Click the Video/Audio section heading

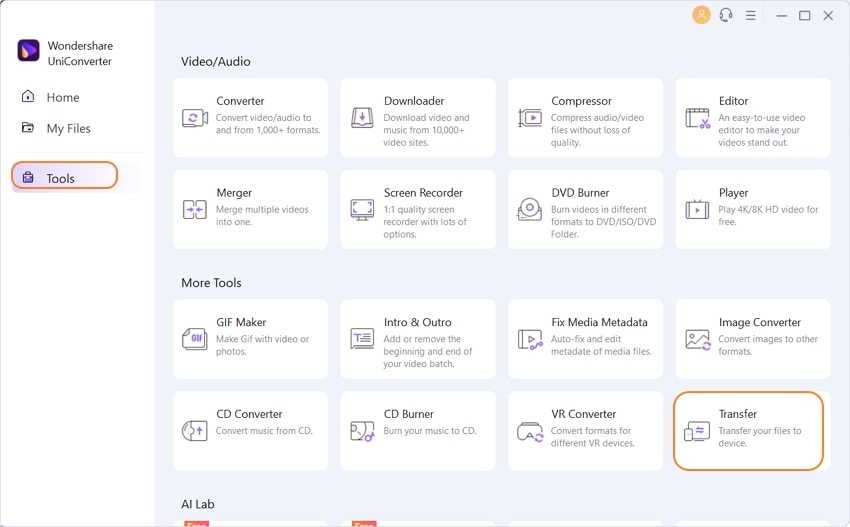click(x=215, y=61)
